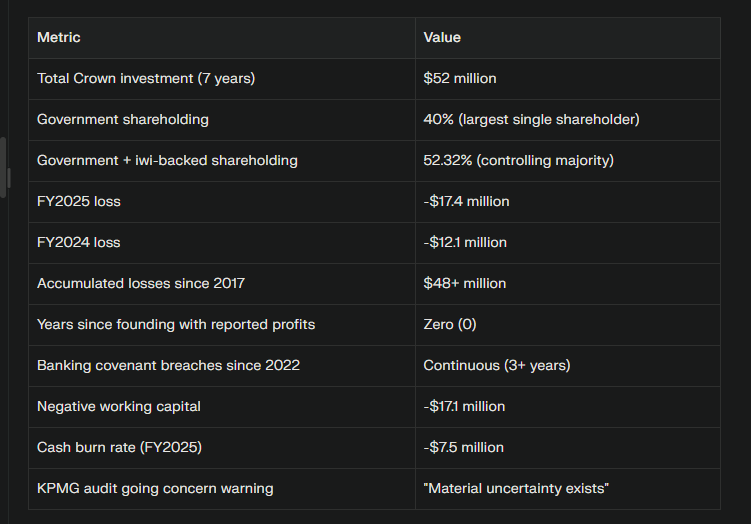This screenshot has height=524, width=751.
Task: Click the "Continuous (3+ years)" value cell
Action: [x=497, y=365]
